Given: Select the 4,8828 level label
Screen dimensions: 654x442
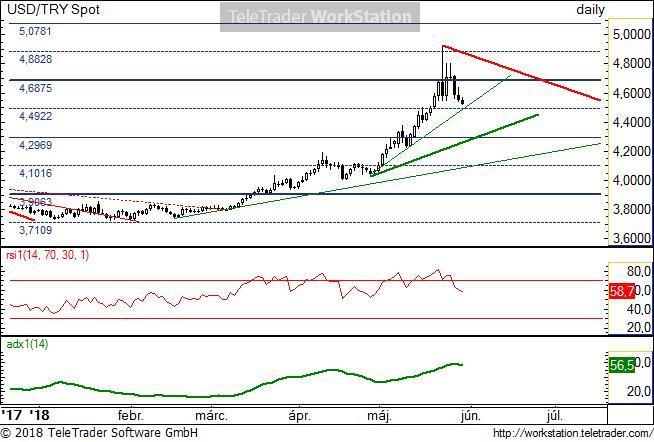Looking at the screenshot, I should click(x=35, y=59).
